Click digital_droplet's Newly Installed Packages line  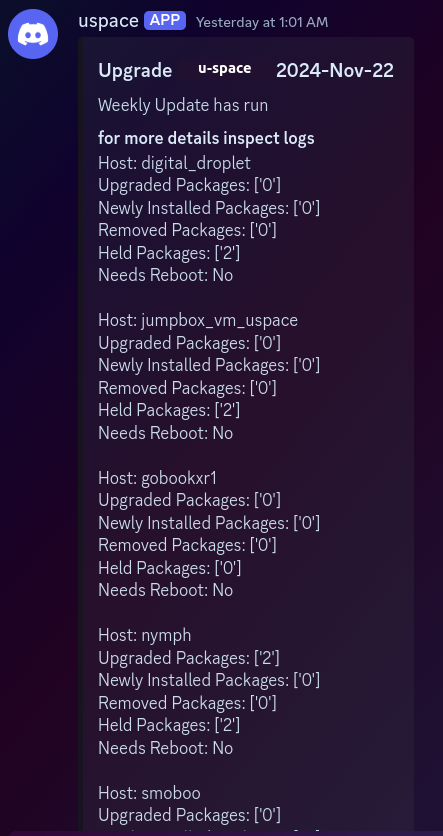[x=209, y=207]
